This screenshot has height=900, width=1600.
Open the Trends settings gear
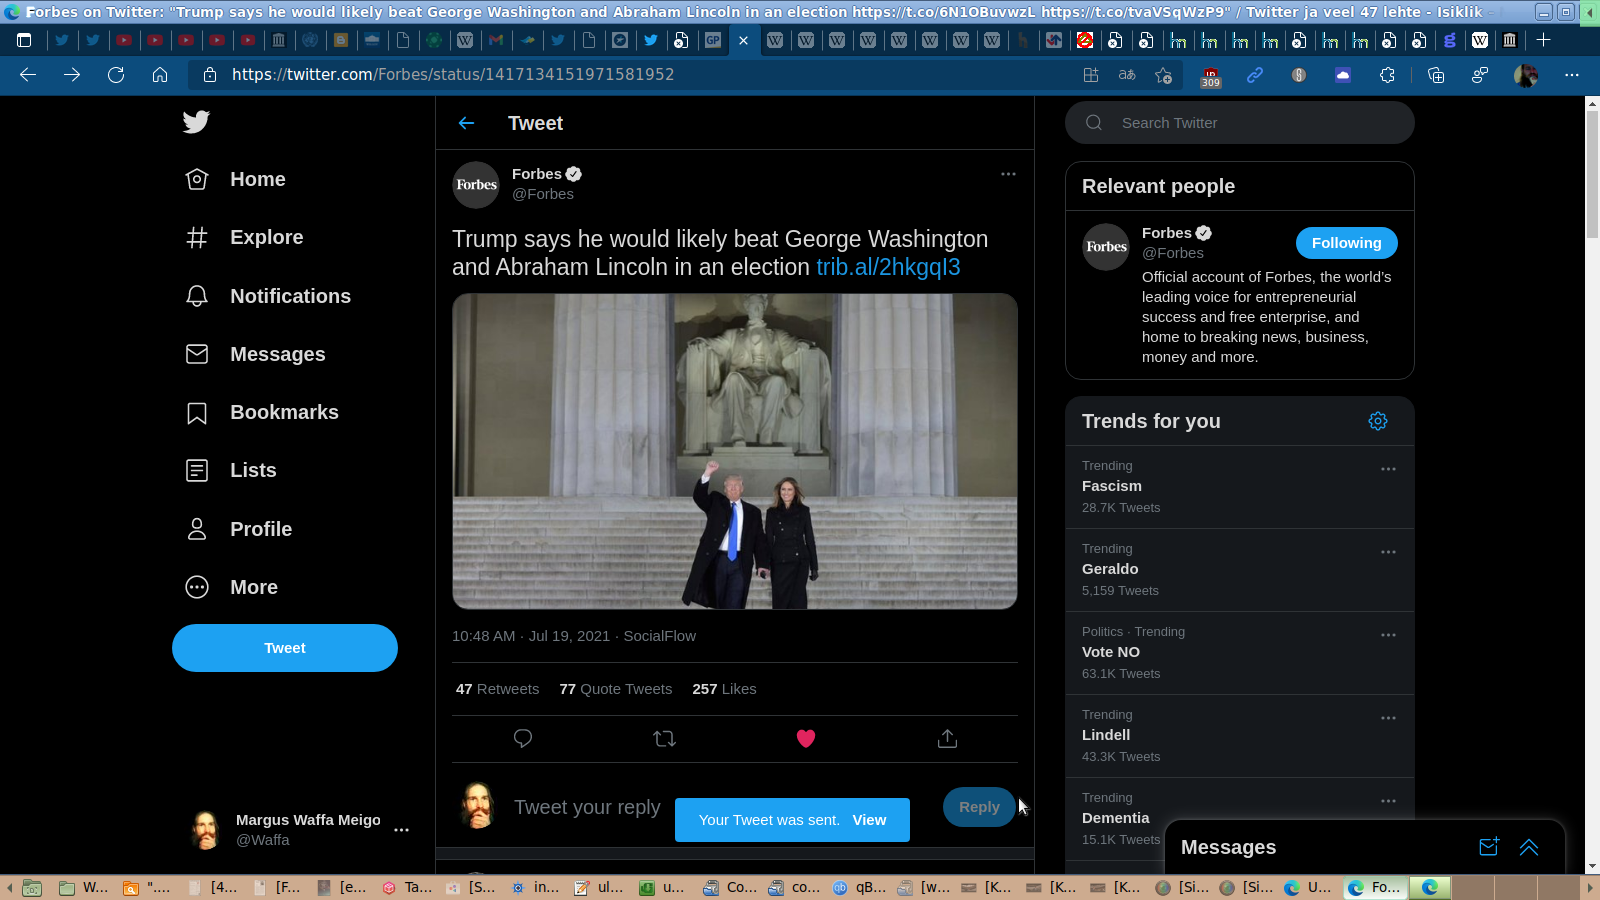(x=1378, y=421)
